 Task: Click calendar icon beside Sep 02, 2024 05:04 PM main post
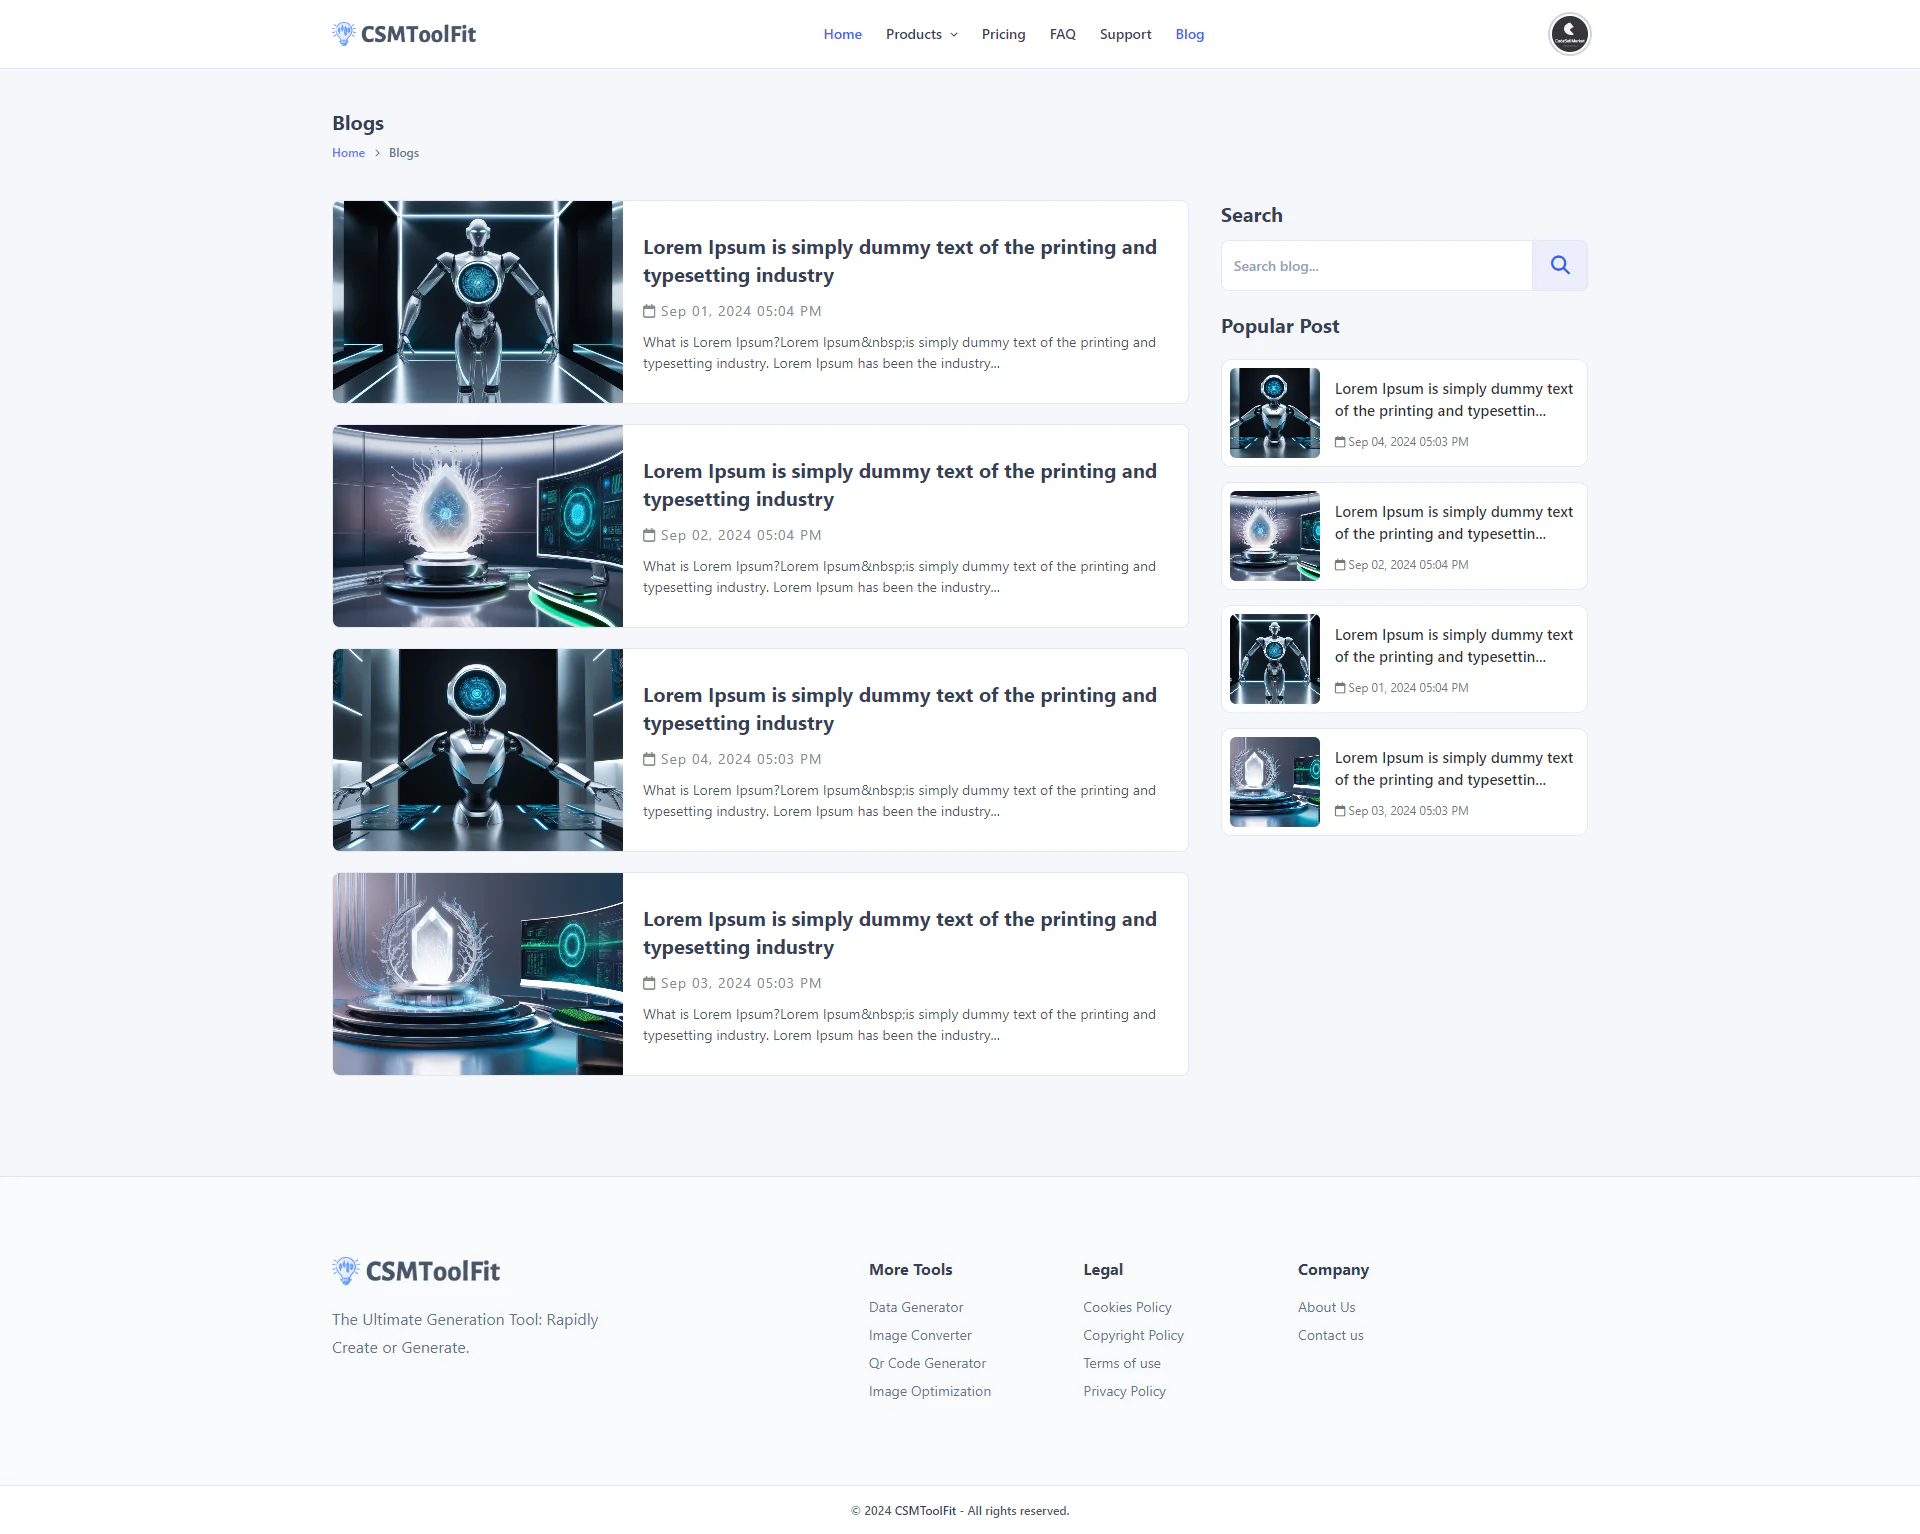(649, 535)
